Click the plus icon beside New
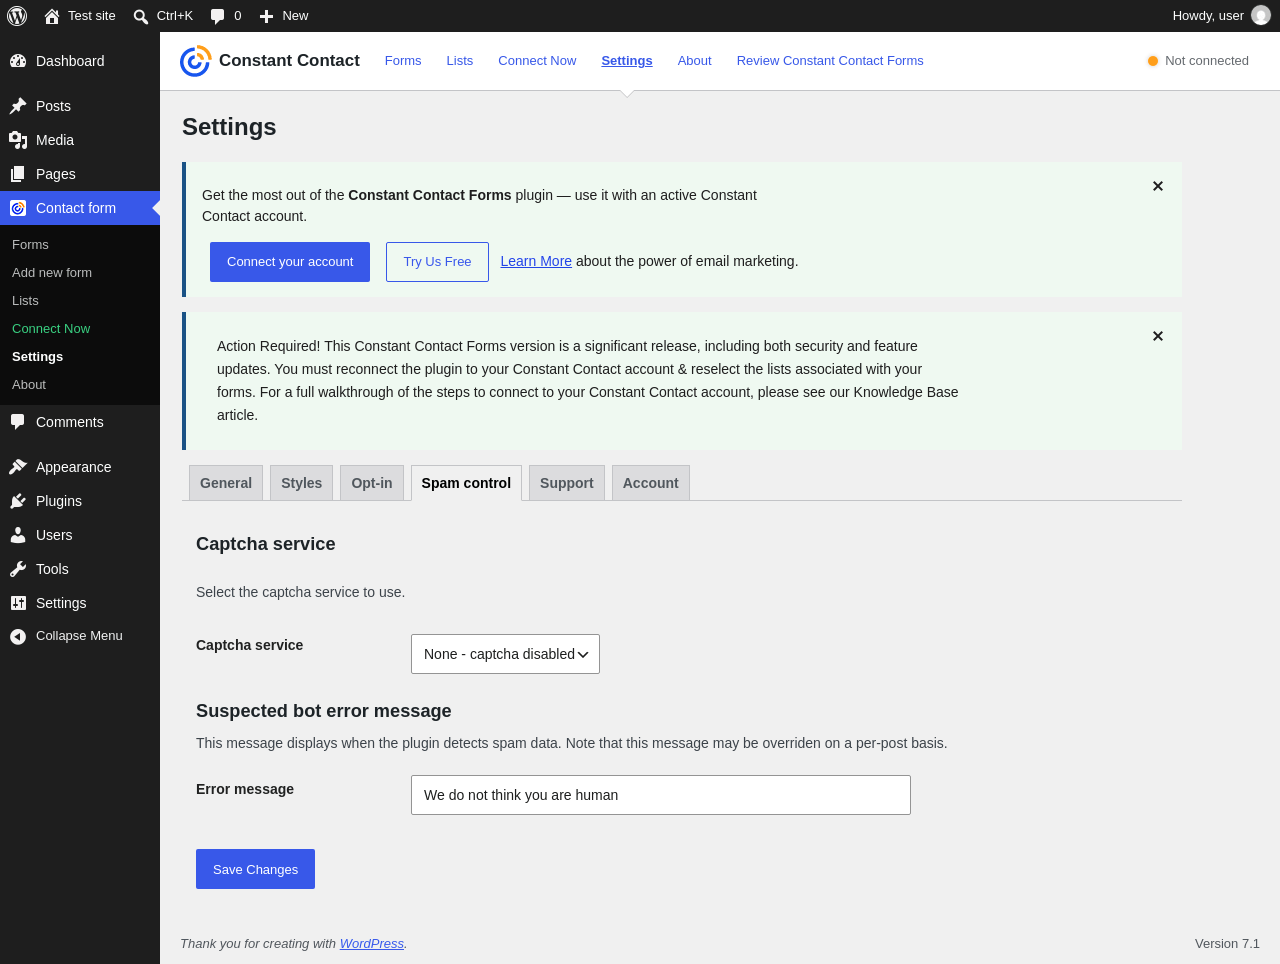The image size is (1280, 964). click(x=266, y=16)
